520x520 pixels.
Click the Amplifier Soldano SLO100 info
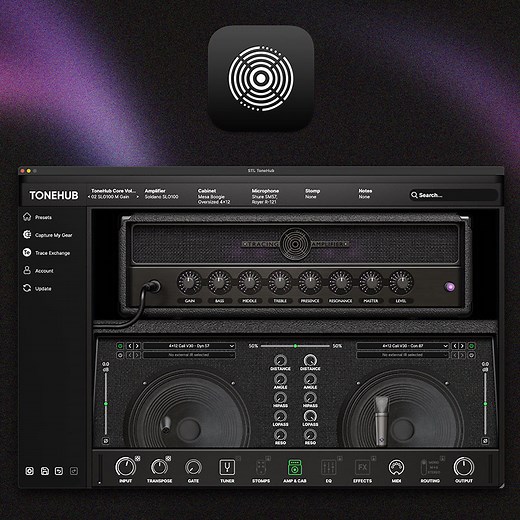point(161,194)
